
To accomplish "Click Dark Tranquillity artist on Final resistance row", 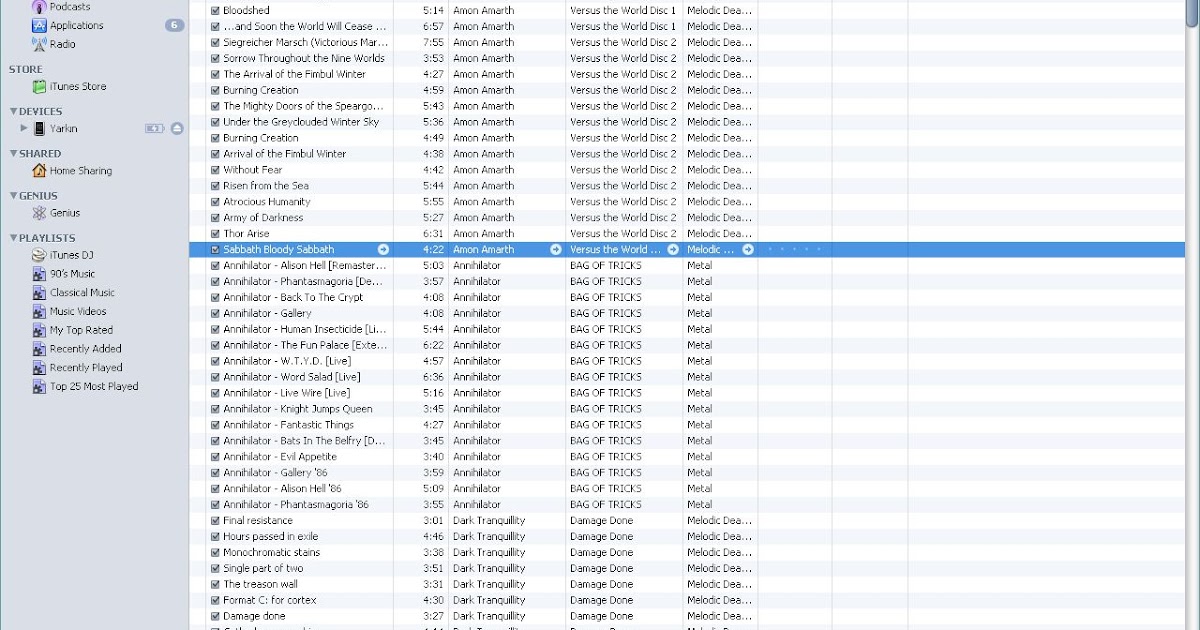I will pos(489,521).
